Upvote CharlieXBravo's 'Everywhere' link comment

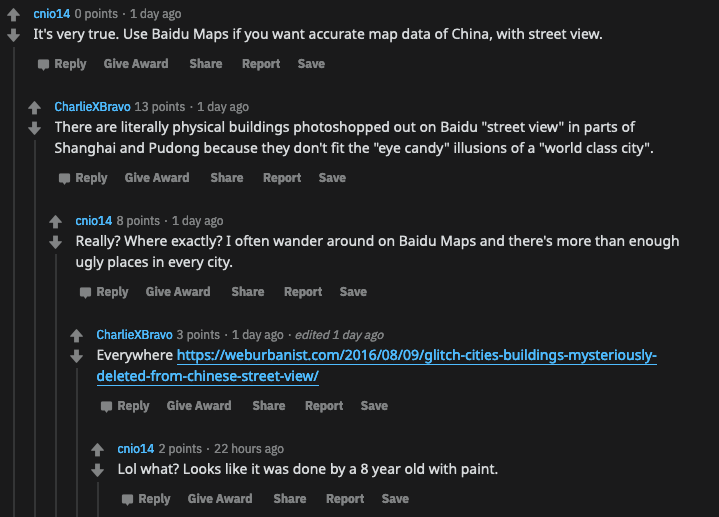click(77, 336)
